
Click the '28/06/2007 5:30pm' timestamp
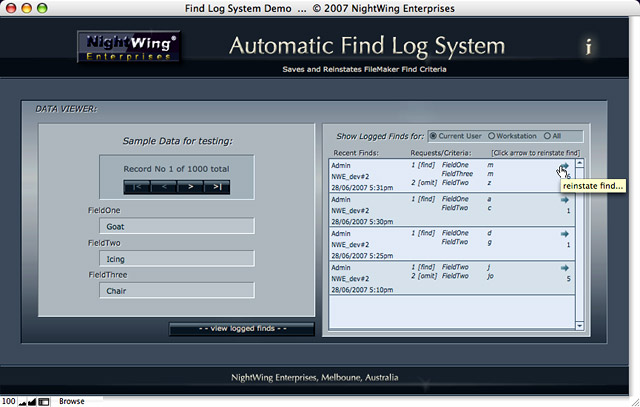tap(362, 222)
